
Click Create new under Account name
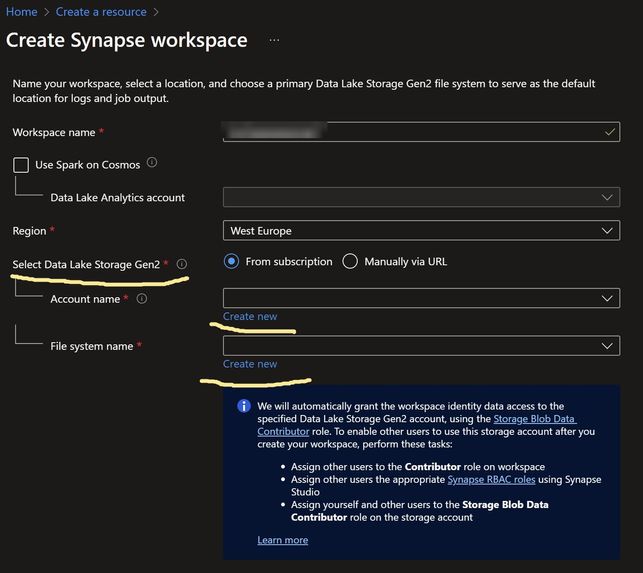coord(250,316)
